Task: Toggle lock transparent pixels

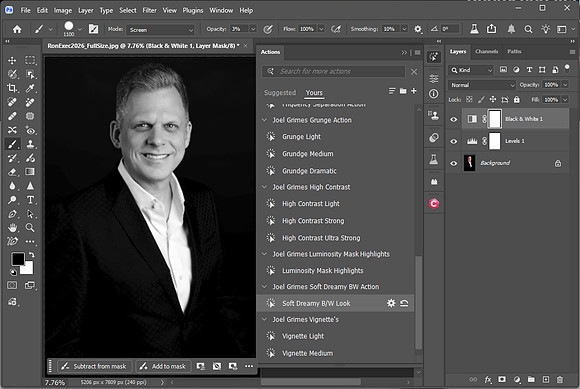Action: tap(469, 99)
